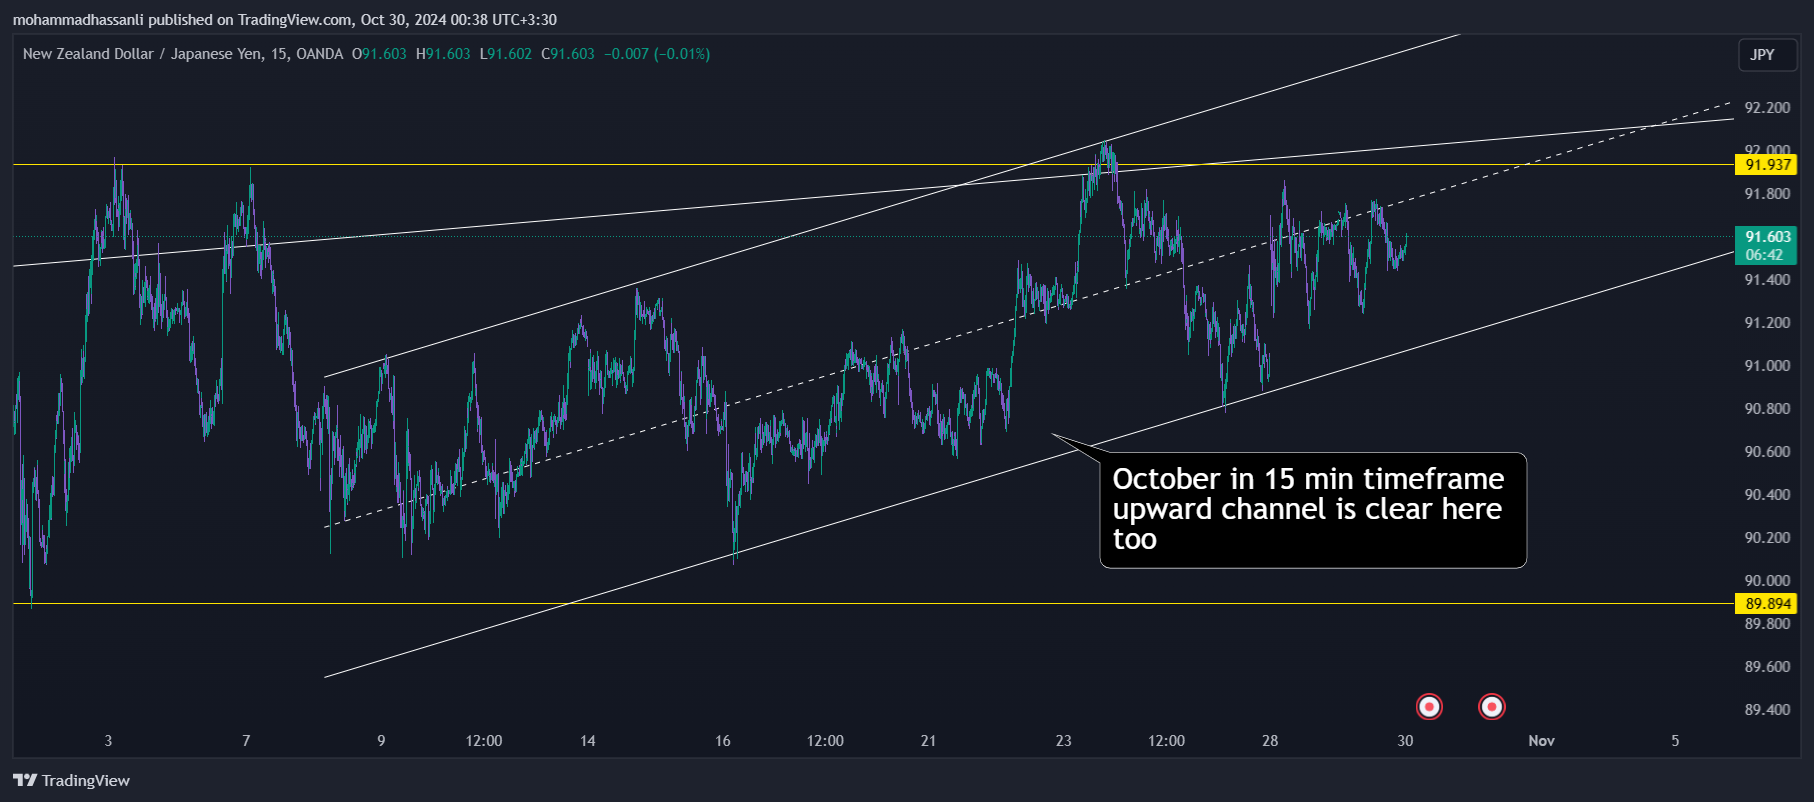Screen dimensions: 1814x802
Task: Click the date 5 after Nov on time axis
Action: coord(1675,741)
